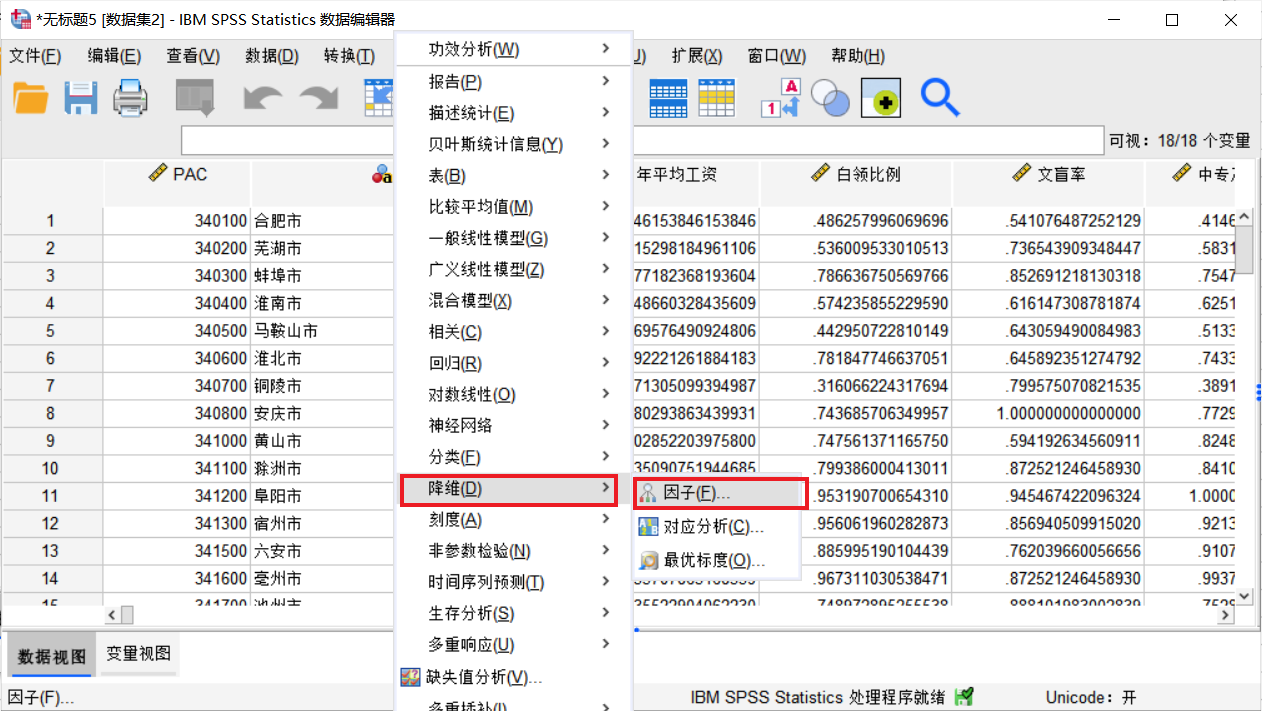Open 因子(F)... from the submenu
1262x711 pixels.
pos(719,493)
